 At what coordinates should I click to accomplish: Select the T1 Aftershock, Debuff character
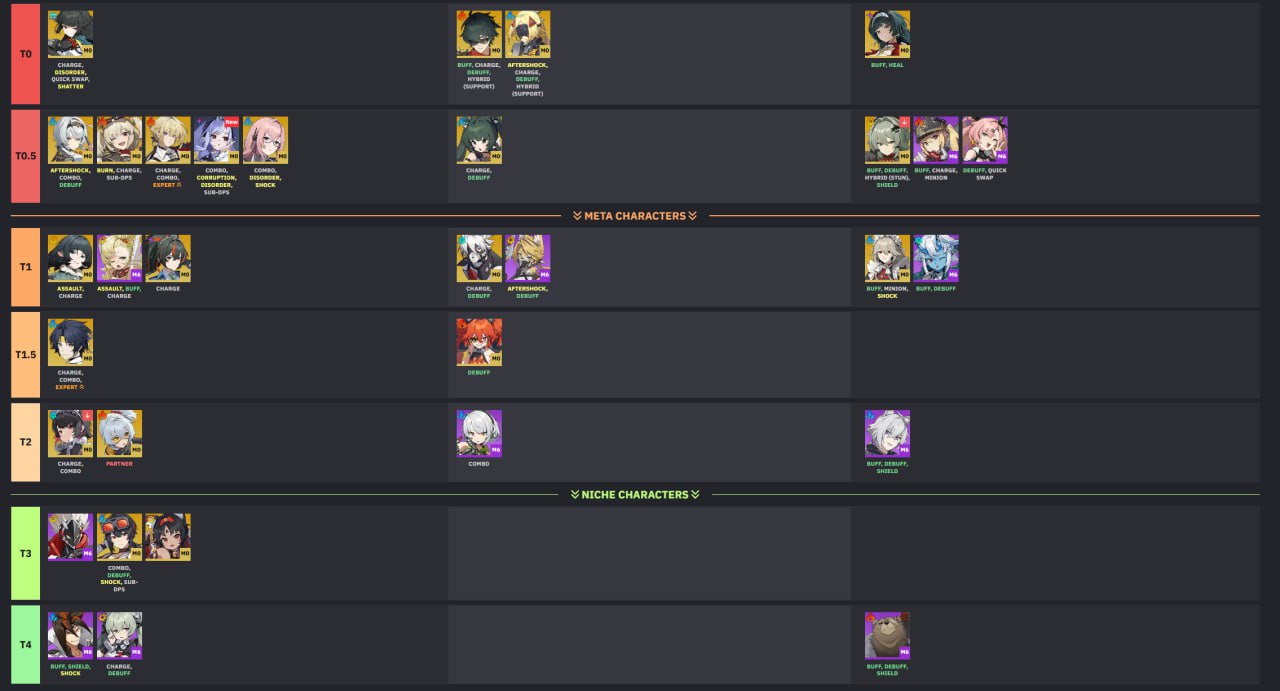point(528,258)
